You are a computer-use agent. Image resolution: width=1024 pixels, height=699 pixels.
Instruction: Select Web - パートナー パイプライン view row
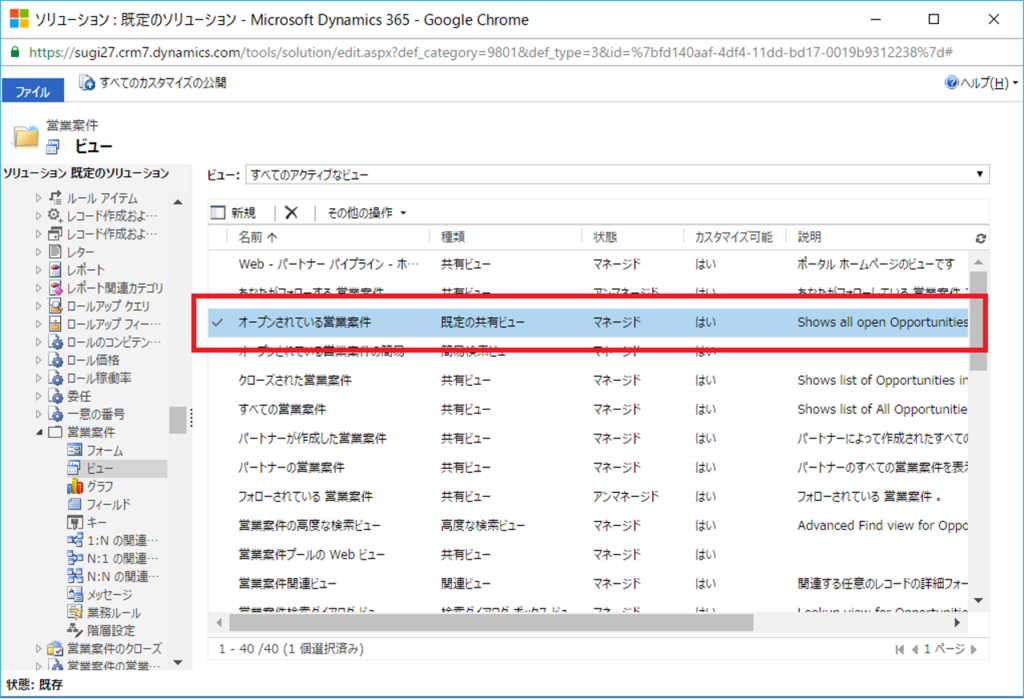pyautogui.click(x=588, y=264)
